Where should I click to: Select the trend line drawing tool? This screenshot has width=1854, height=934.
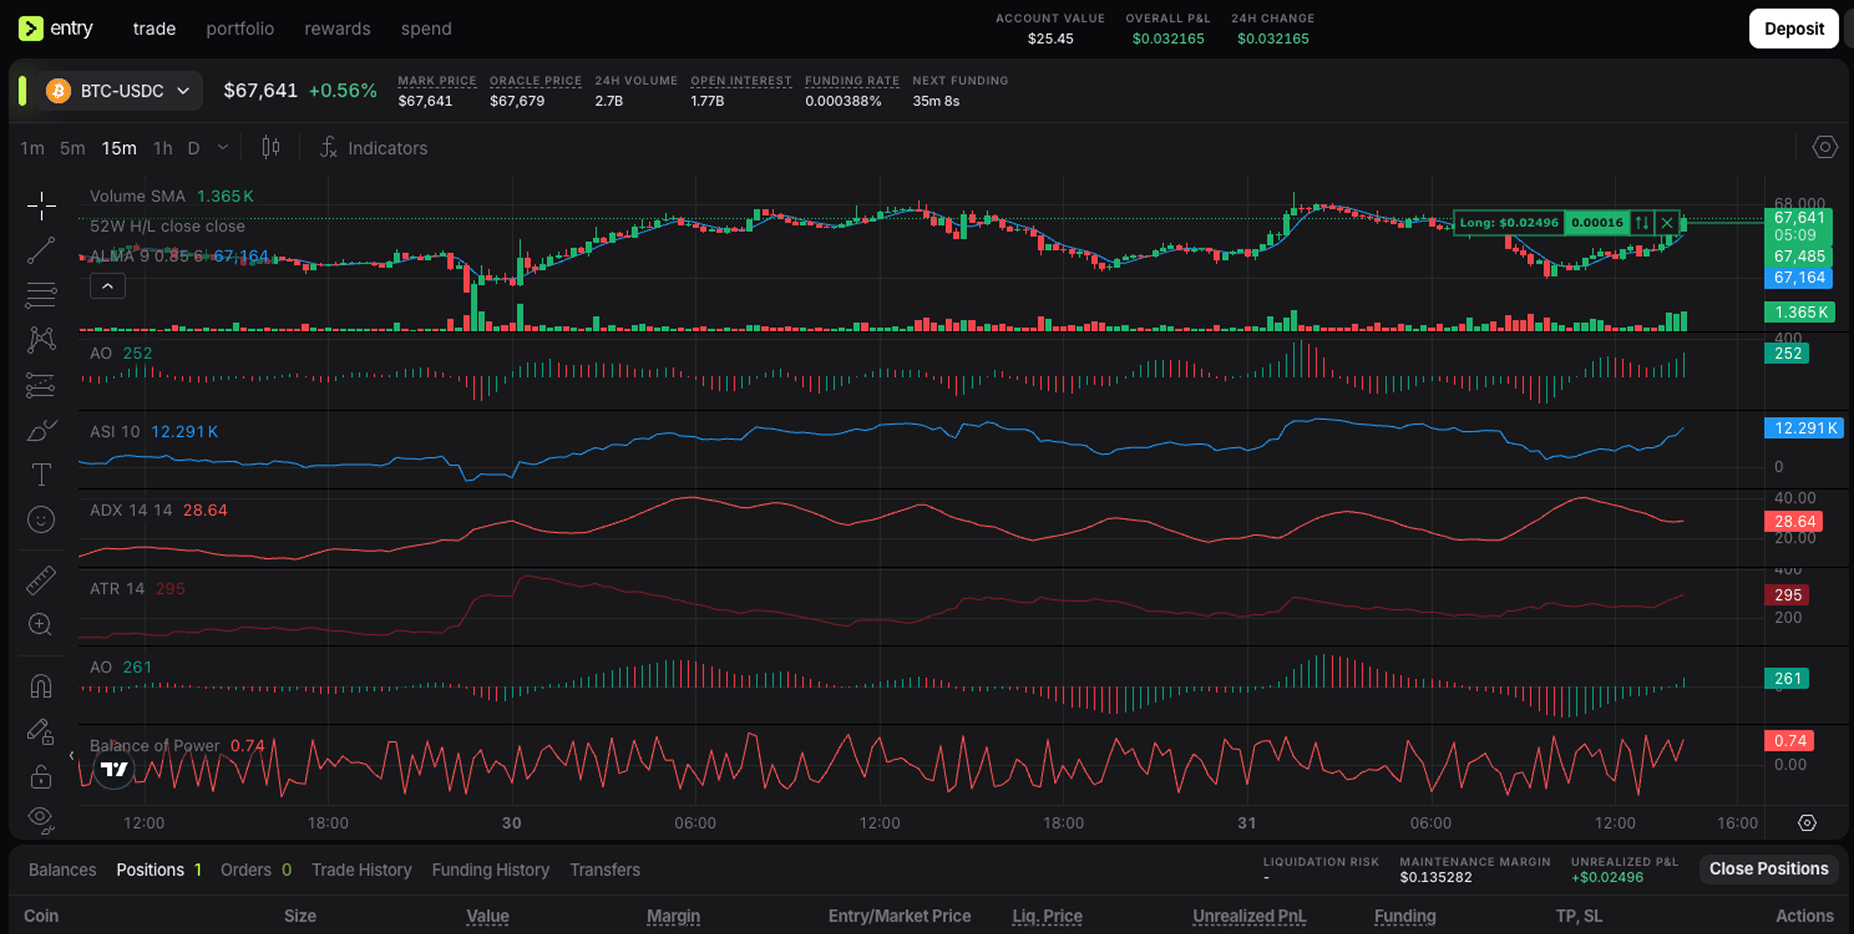[41, 251]
